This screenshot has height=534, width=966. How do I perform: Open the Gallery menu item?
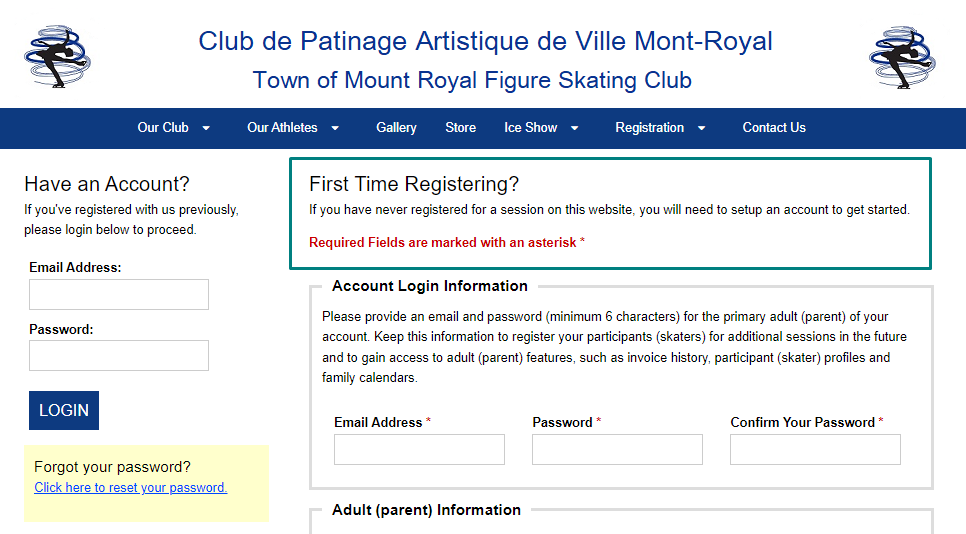click(x=396, y=127)
